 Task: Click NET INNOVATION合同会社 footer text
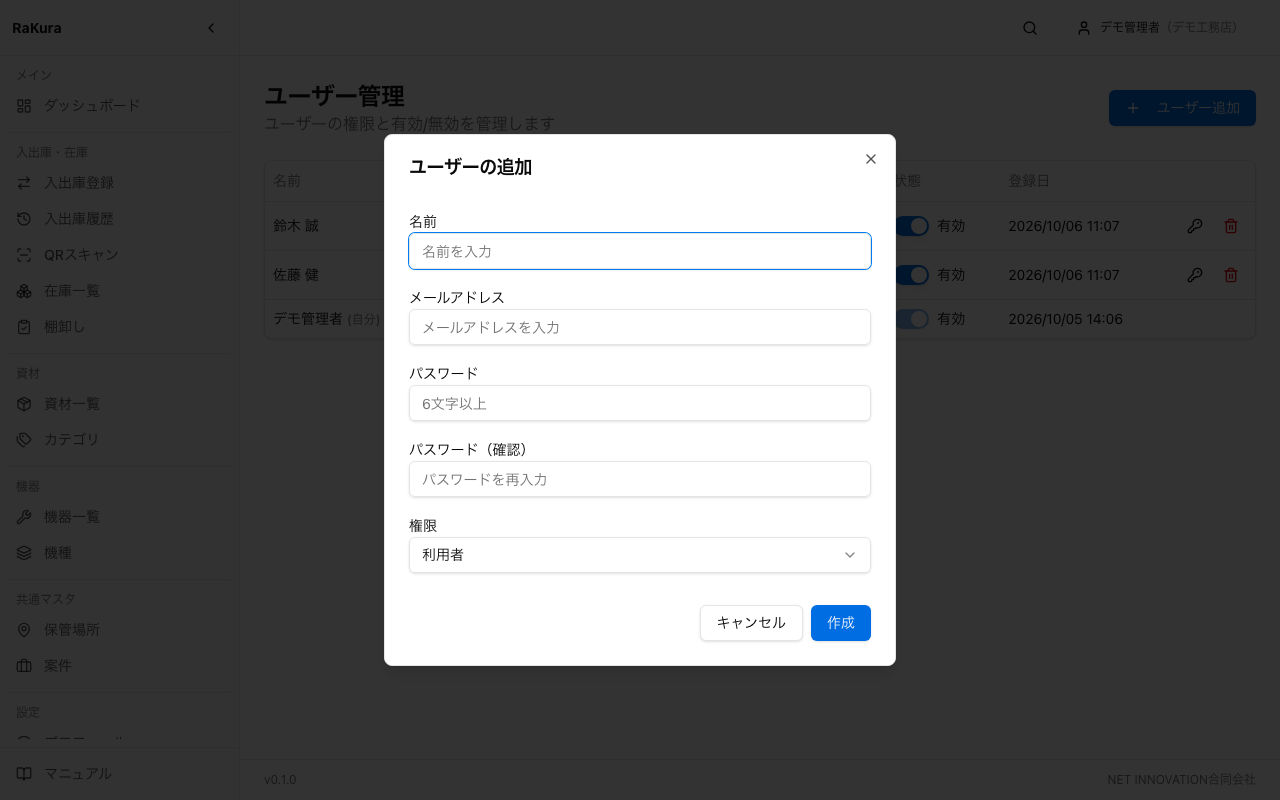click(x=1181, y=779)
